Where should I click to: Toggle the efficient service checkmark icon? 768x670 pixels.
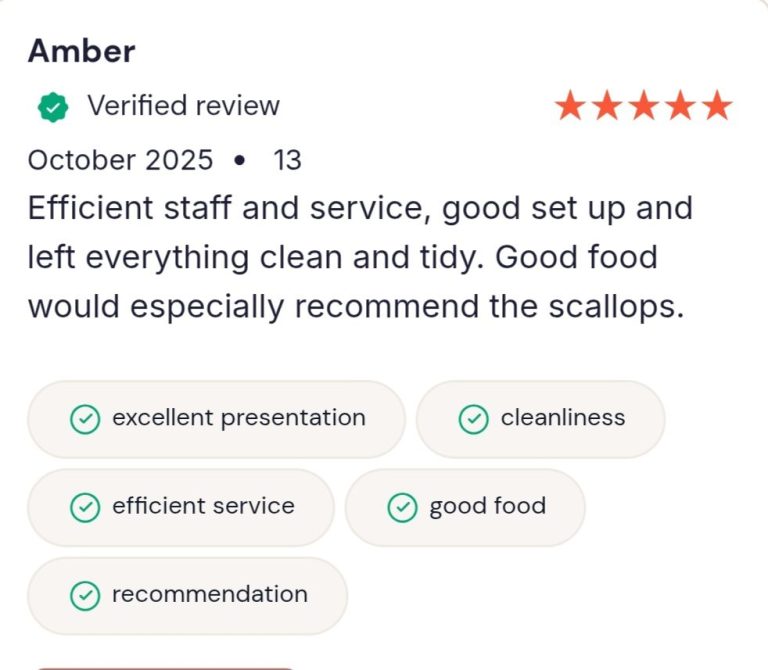85,507
